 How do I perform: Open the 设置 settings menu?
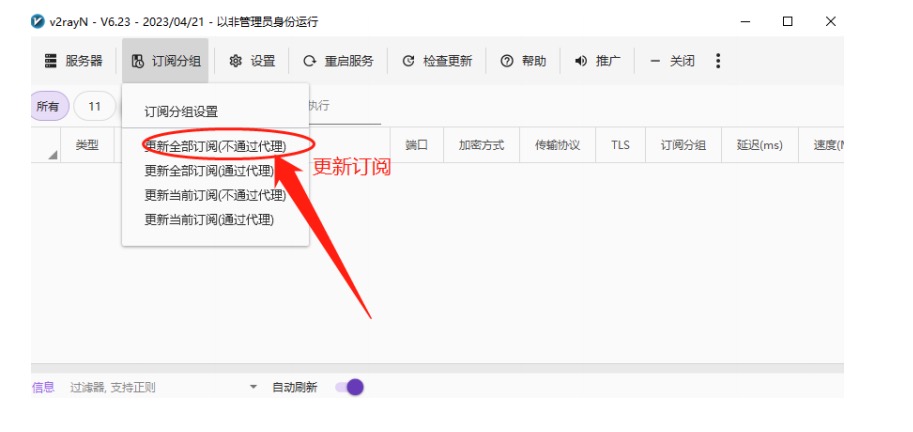click(252, 61)
